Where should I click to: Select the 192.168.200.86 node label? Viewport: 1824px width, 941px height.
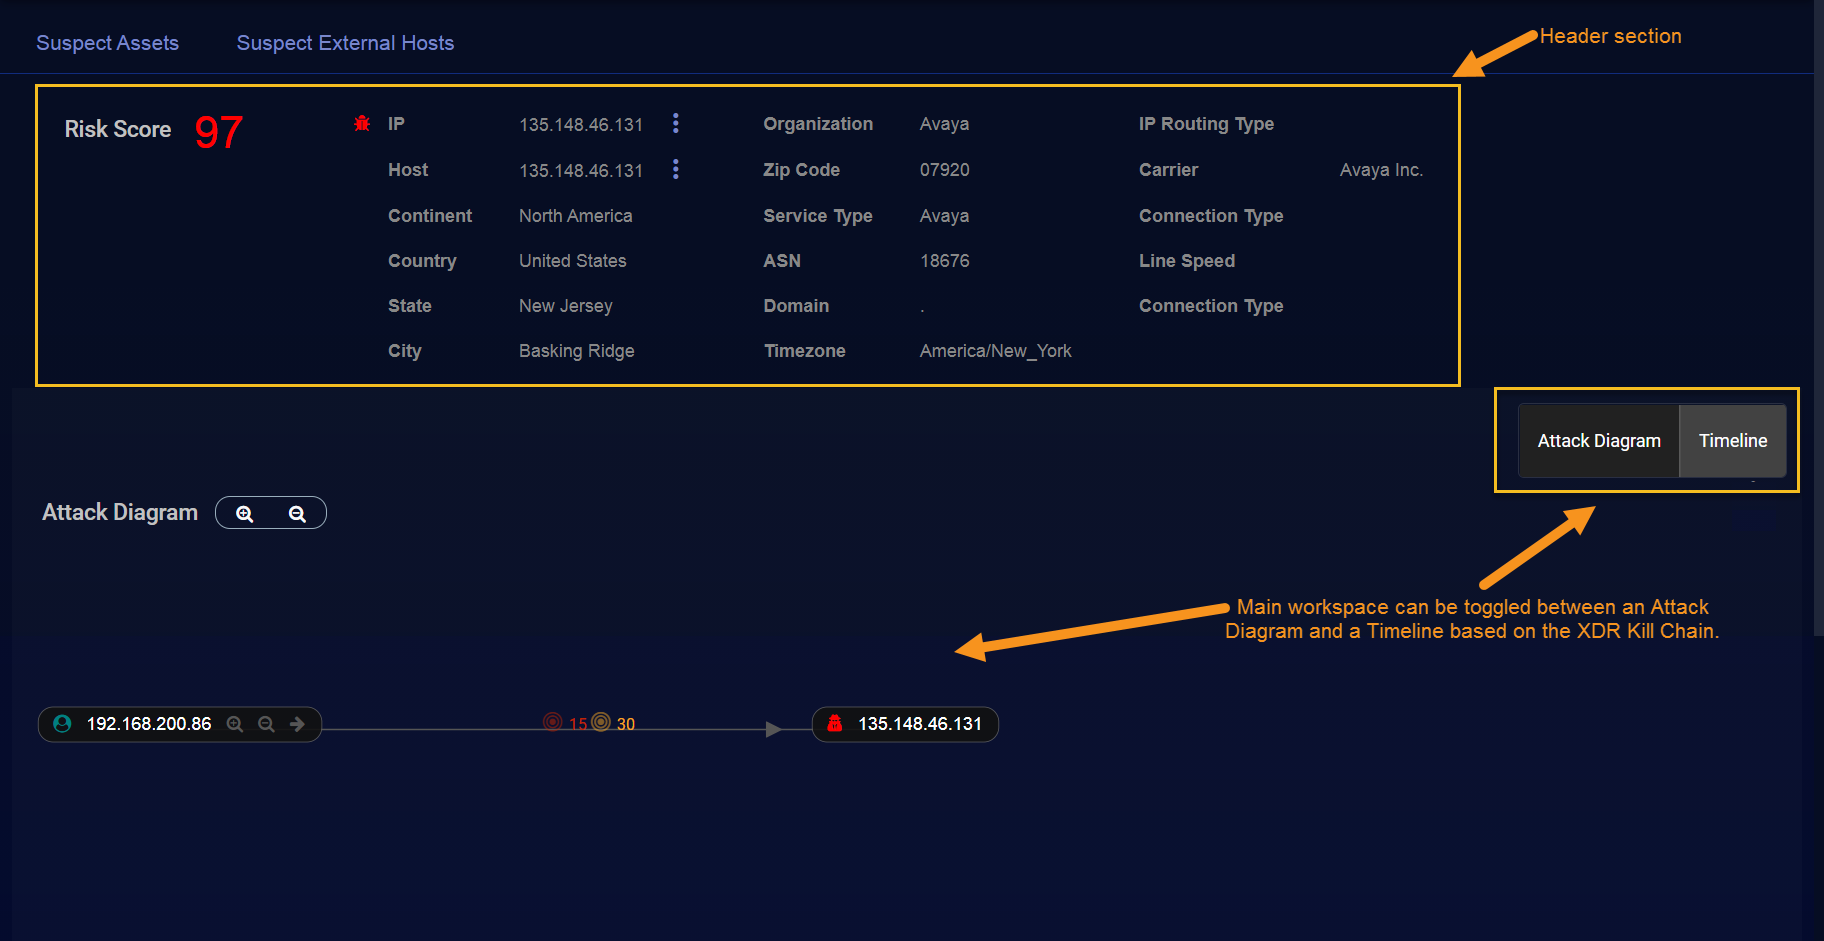click(x=149, y=724)
